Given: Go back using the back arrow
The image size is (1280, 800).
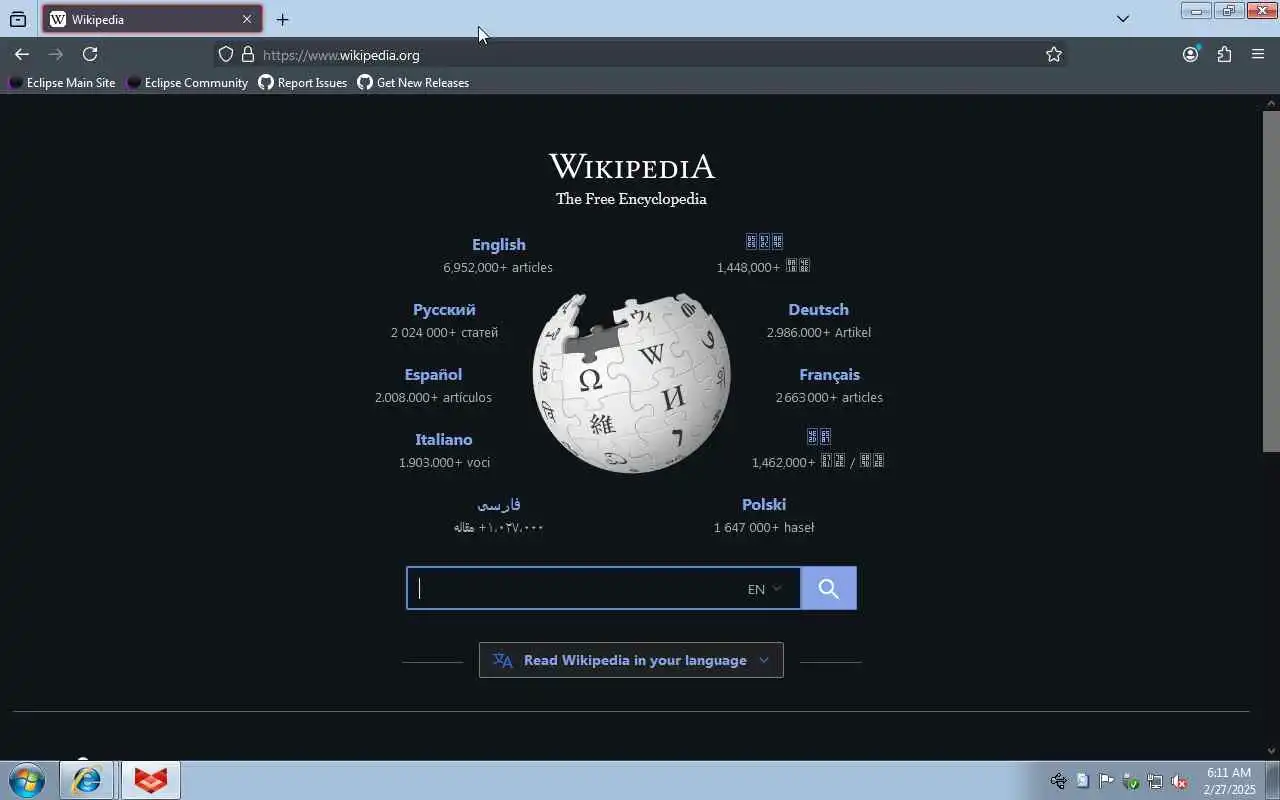Looking at the screenshot, I should pyautogui.click(x=22, y=54).
